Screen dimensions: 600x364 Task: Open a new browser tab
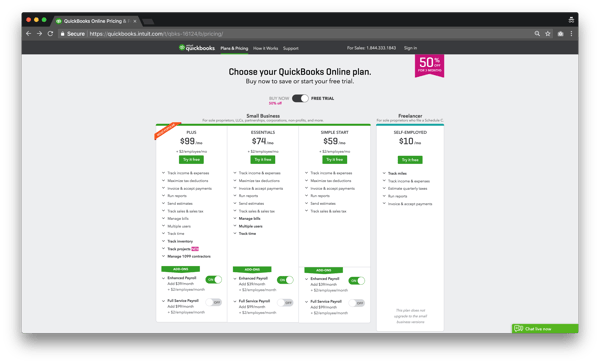click(x=148, y=21)
